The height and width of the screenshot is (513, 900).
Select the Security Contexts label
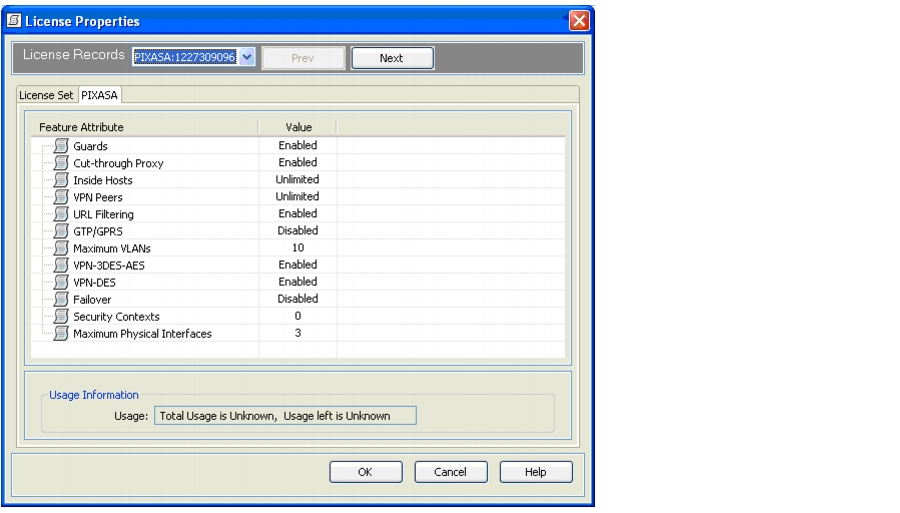(116, 317)
